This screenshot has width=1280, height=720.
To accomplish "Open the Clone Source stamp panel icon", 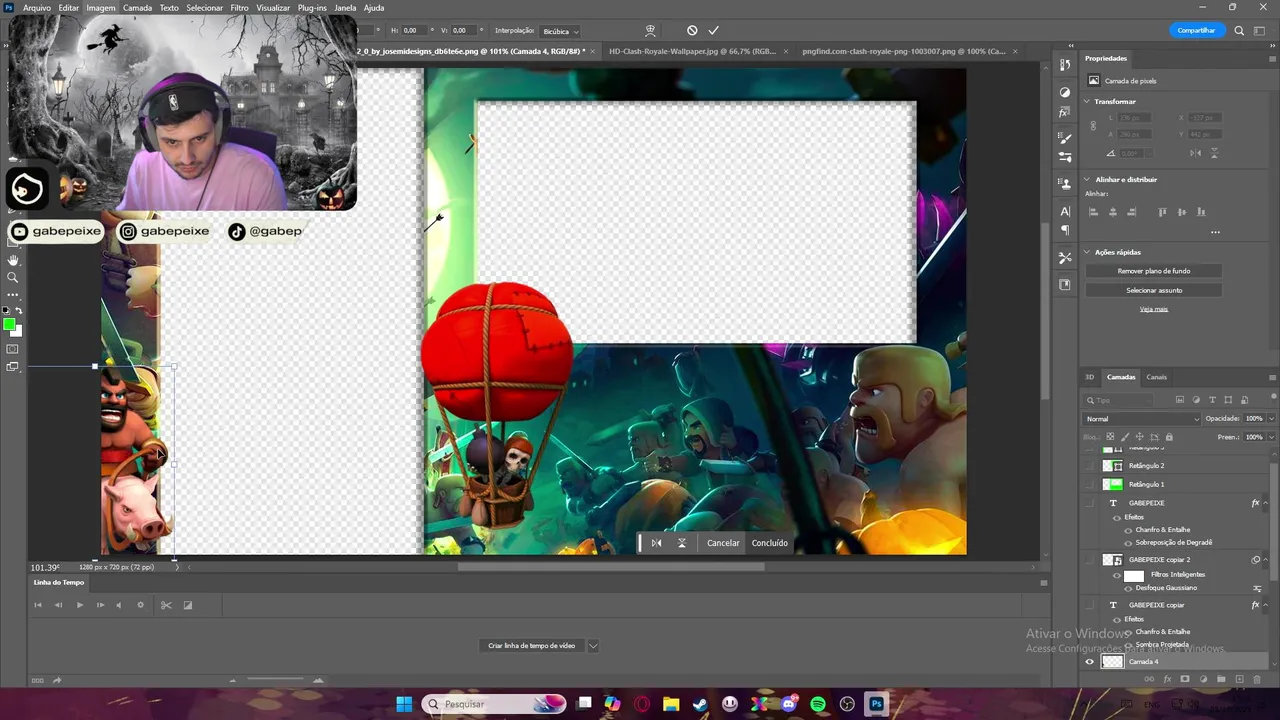I will (1065, 184).
